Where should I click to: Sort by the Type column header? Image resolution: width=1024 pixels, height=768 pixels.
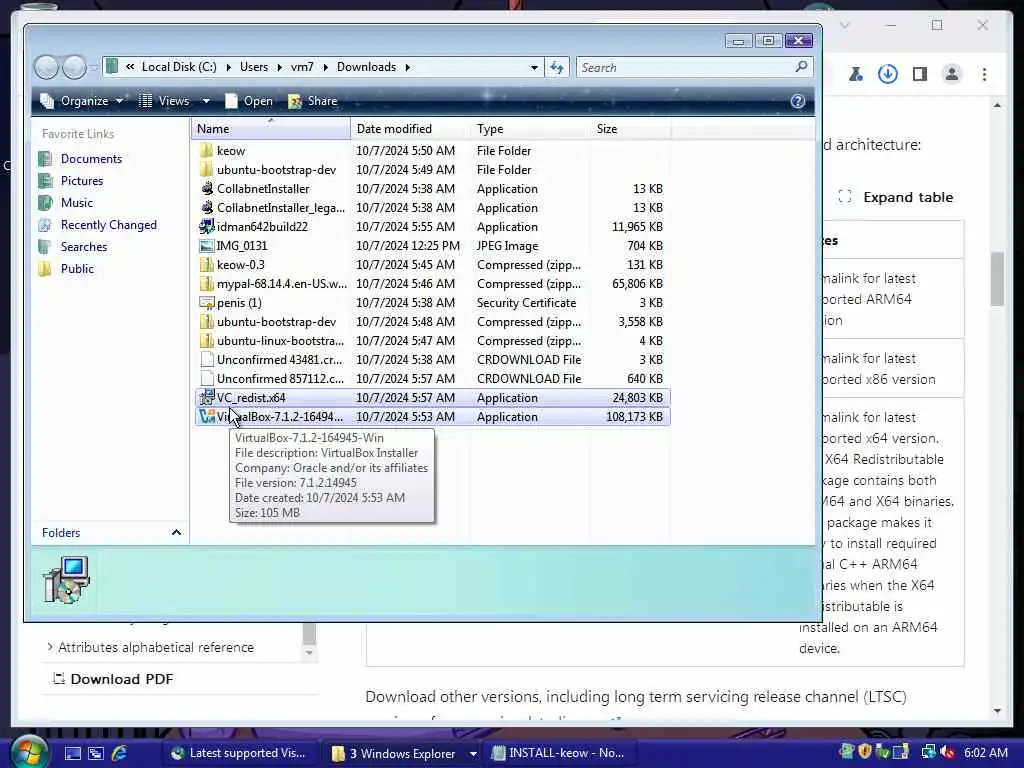tap(529, 129)
